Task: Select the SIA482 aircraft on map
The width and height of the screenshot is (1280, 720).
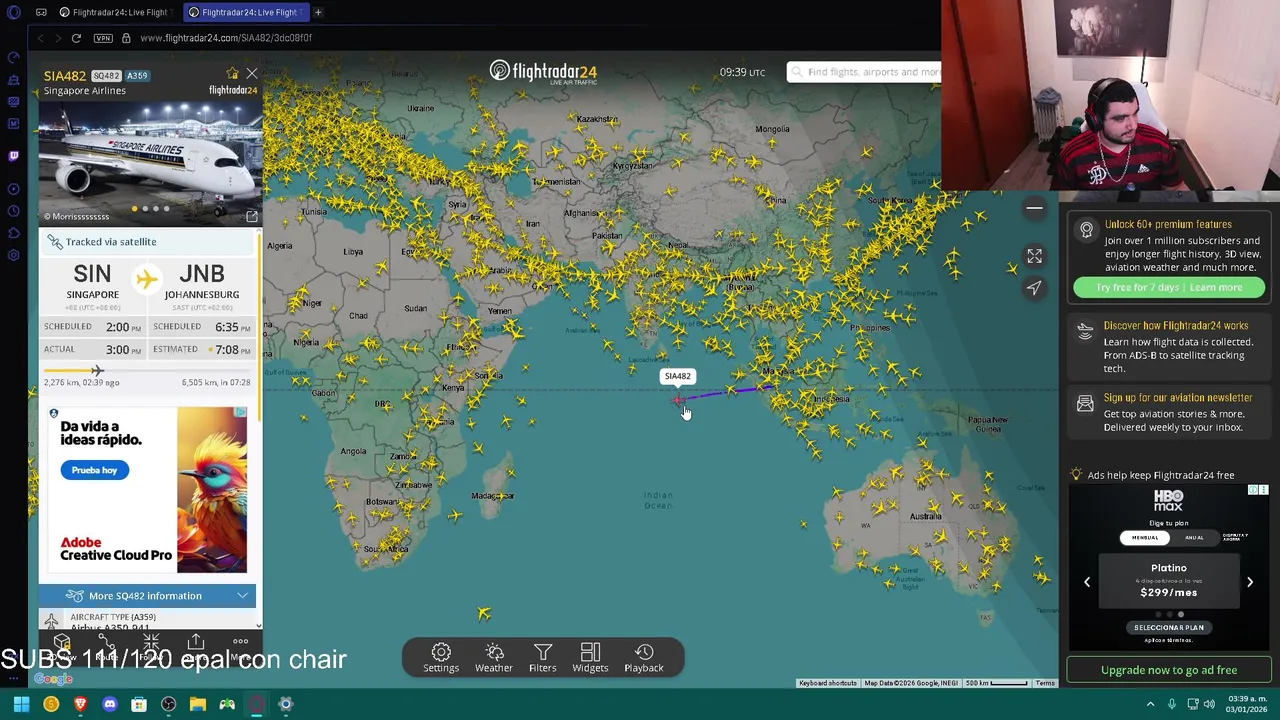Action: [x=679, y=401]
